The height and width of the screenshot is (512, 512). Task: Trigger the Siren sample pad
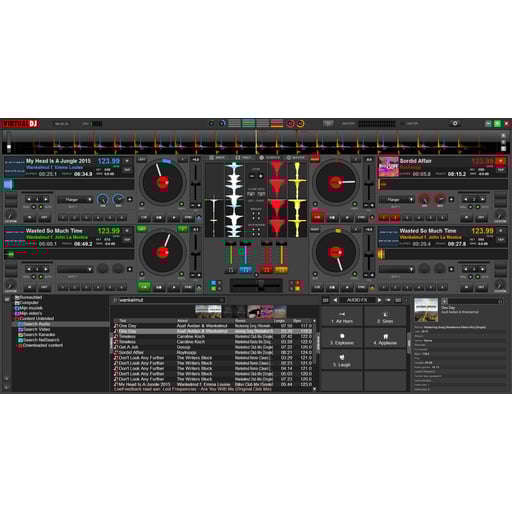click(x=385, y=317)
